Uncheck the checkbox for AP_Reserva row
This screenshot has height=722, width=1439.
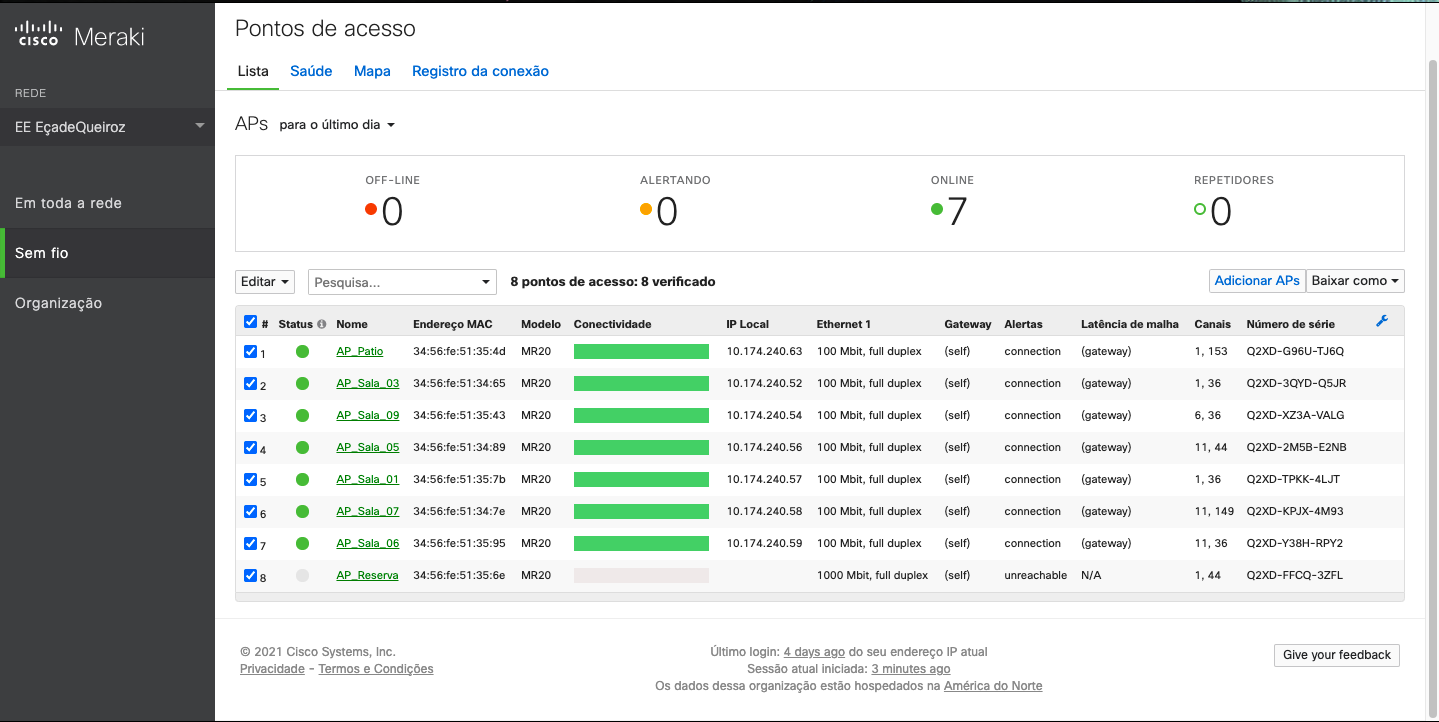250,575
